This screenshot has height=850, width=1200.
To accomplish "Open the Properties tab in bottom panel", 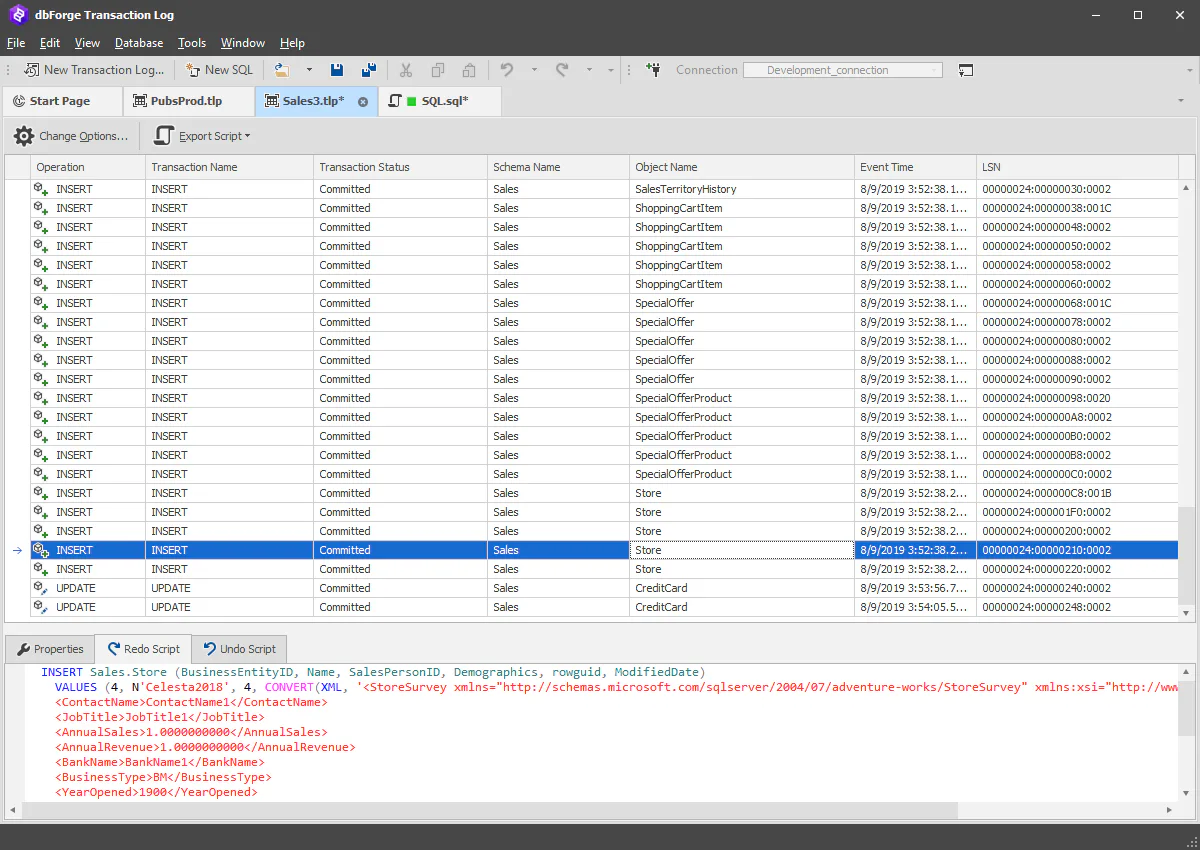I will click(50, 649).
